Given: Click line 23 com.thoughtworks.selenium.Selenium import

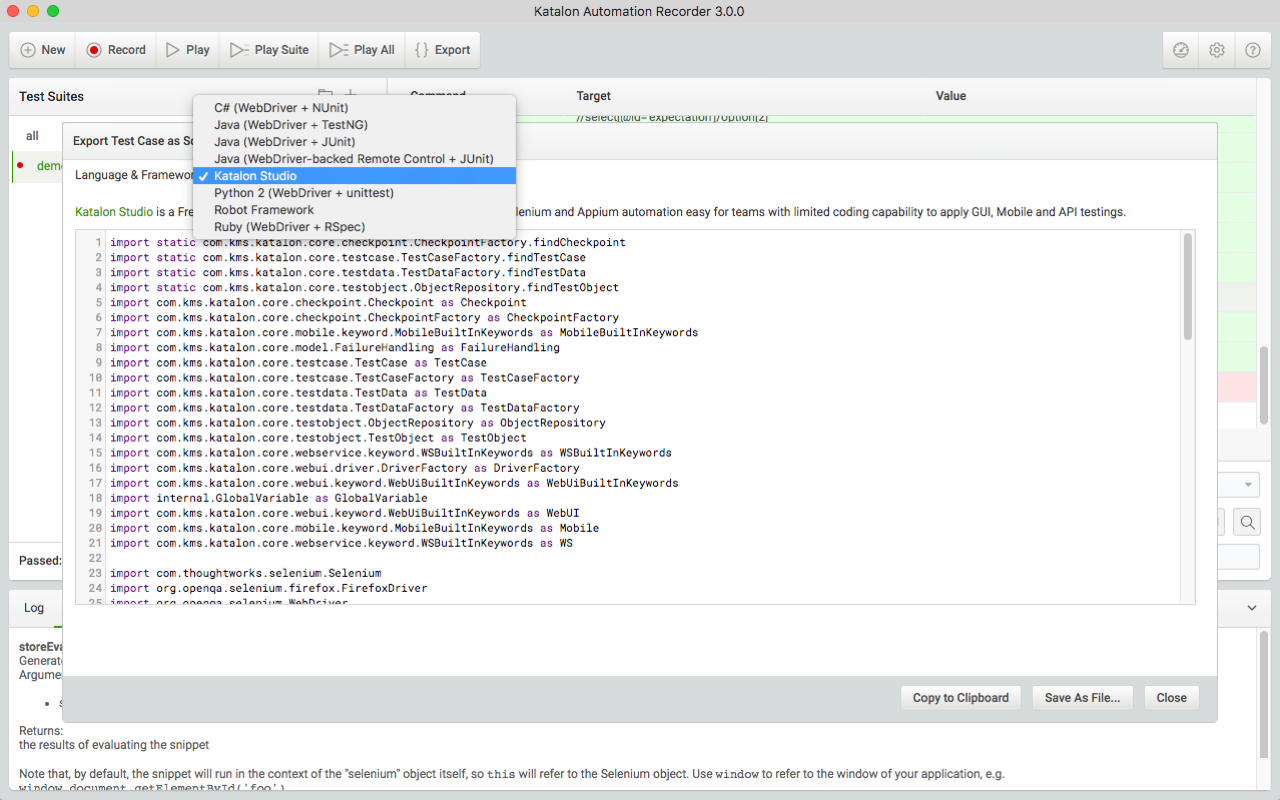Looking at the screenshot, I should [246, 574].
